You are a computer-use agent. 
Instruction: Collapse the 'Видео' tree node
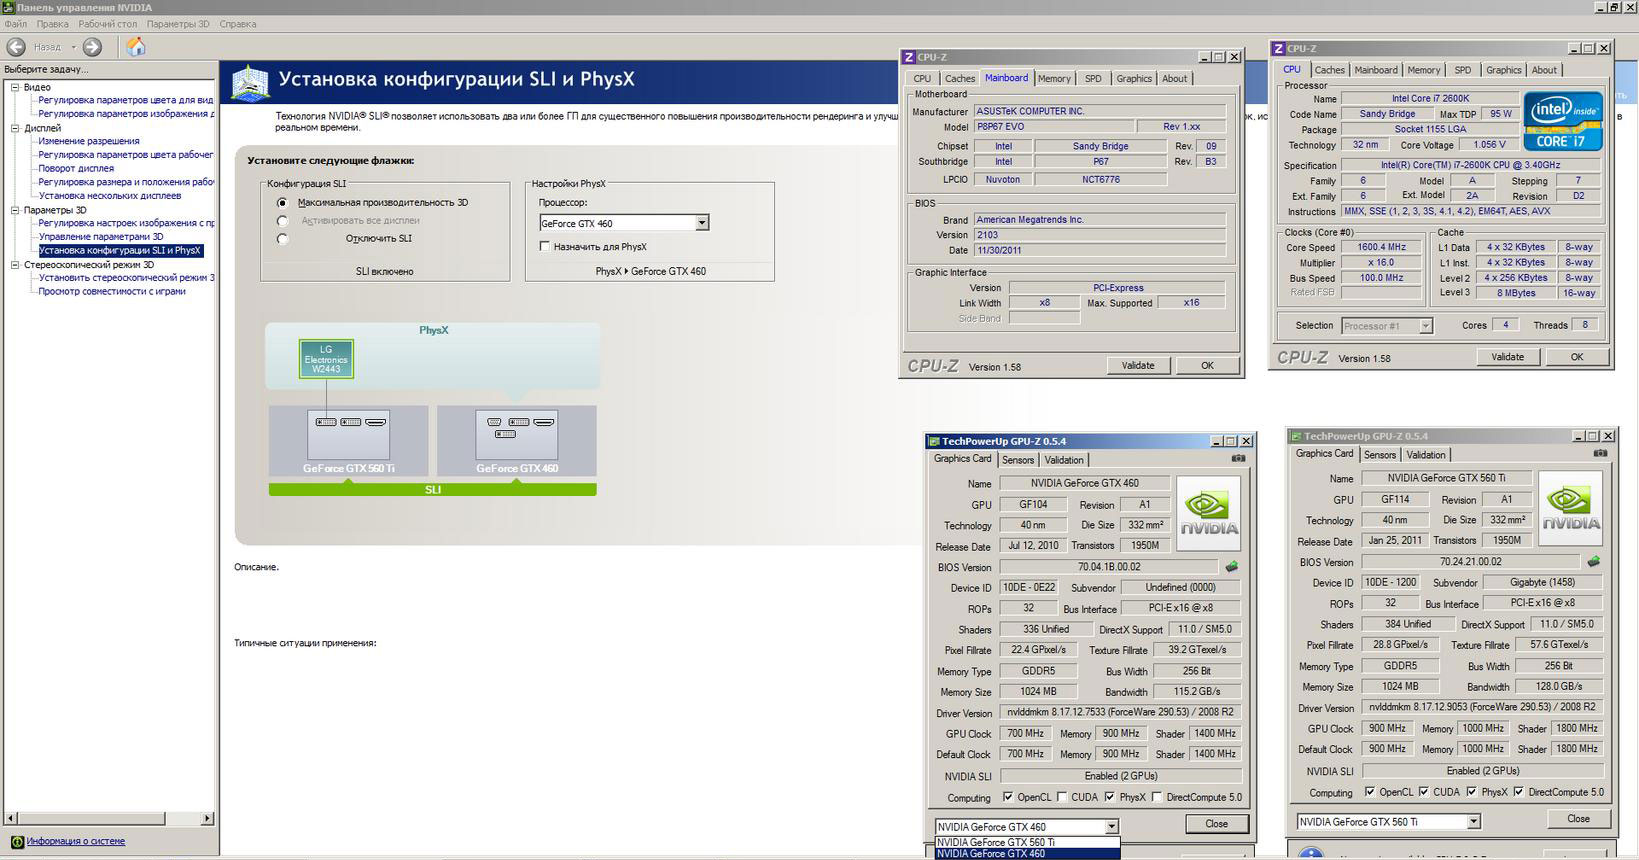(15, 87)
